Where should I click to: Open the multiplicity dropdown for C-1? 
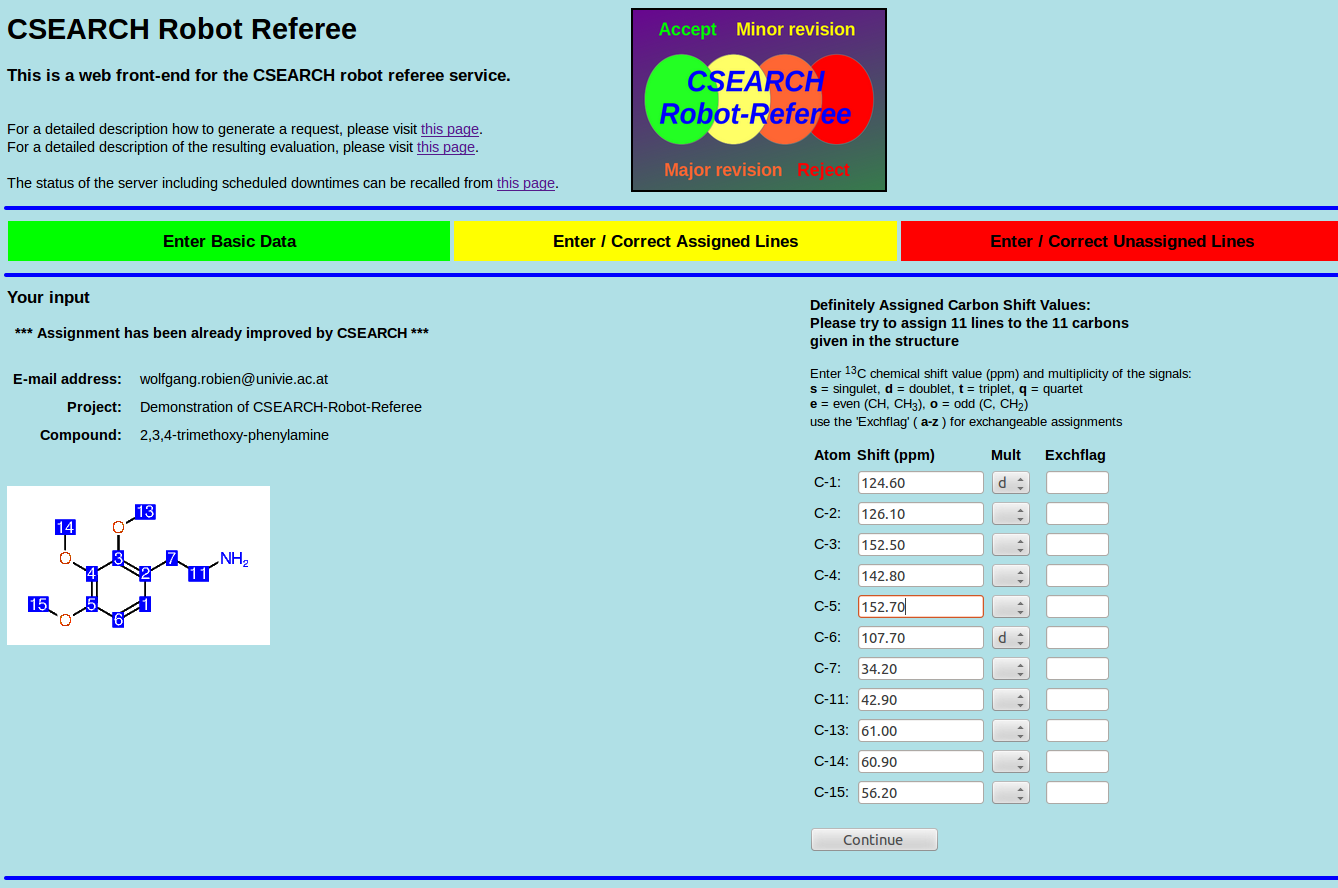[1010, 483]
